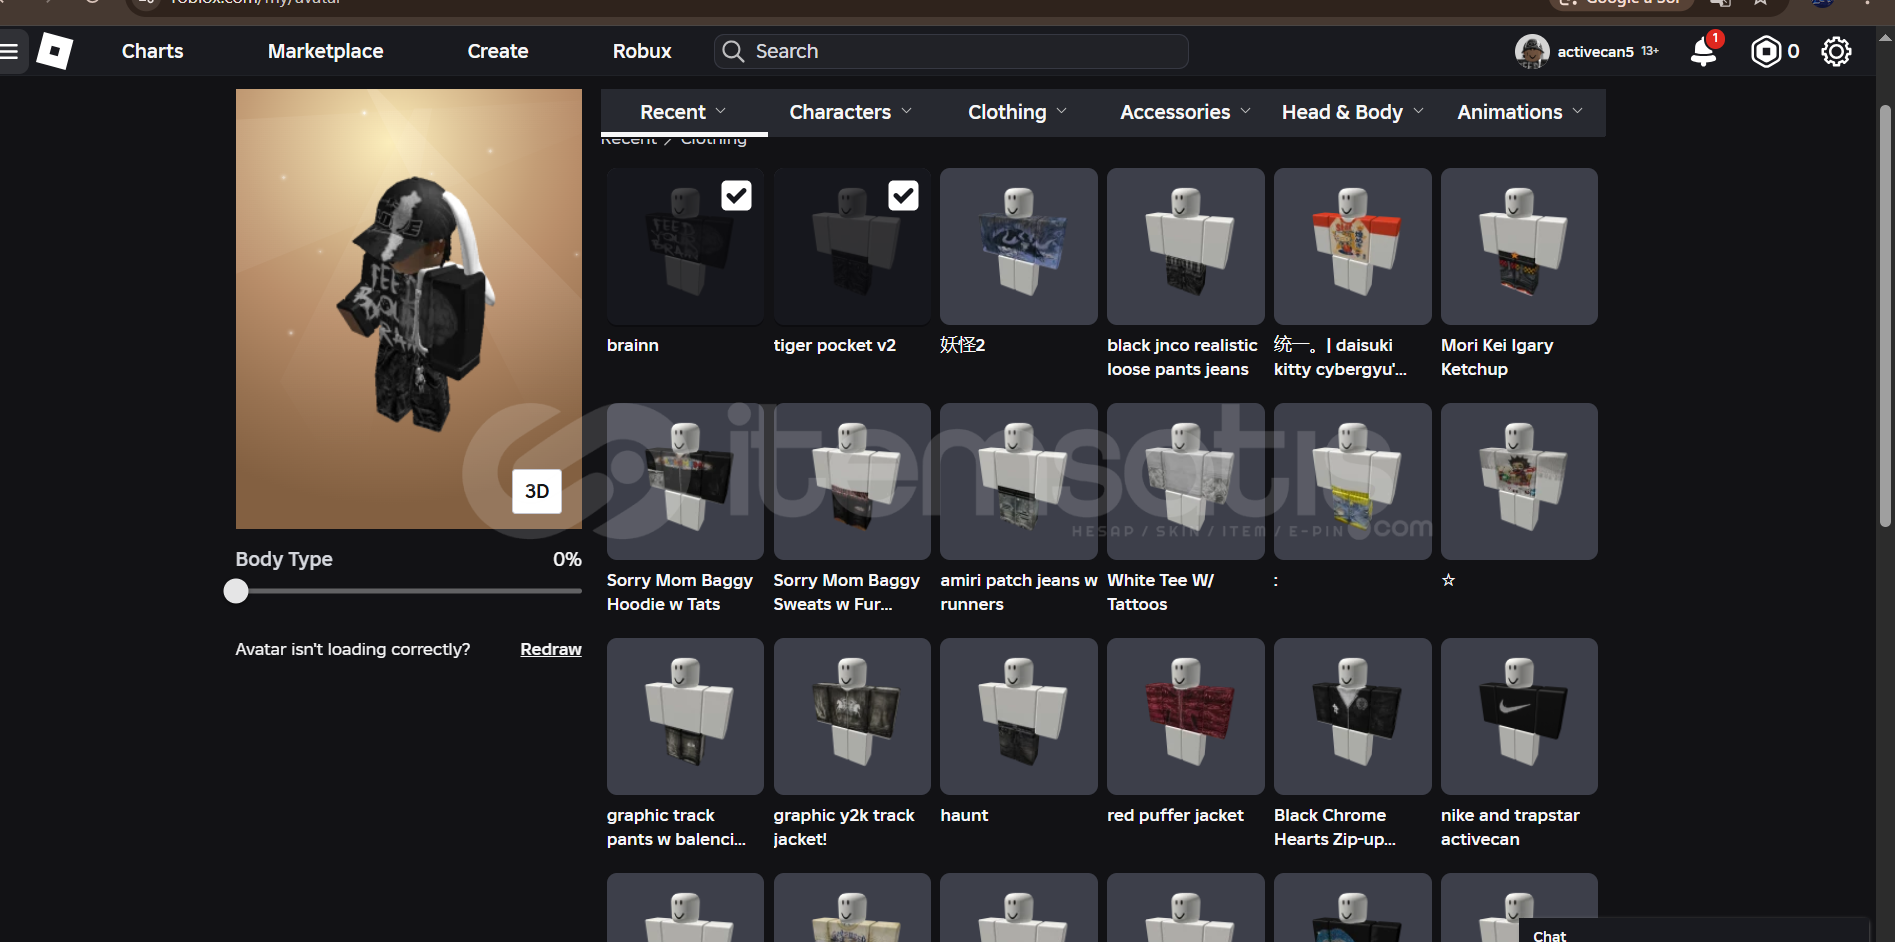Open the notifications bell
Image resolution: width=1895 pixels, height=942 pixels.
pos(1703,51)
